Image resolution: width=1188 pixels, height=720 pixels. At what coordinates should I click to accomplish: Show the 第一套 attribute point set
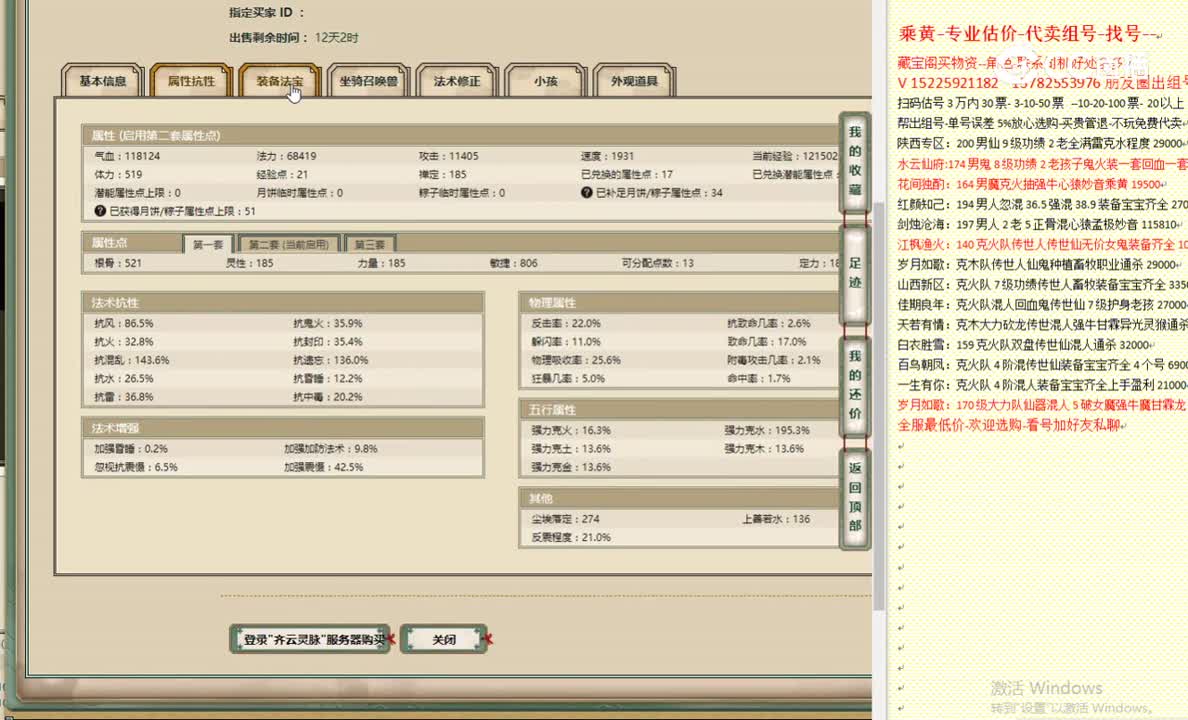click(x=208, y=244)
